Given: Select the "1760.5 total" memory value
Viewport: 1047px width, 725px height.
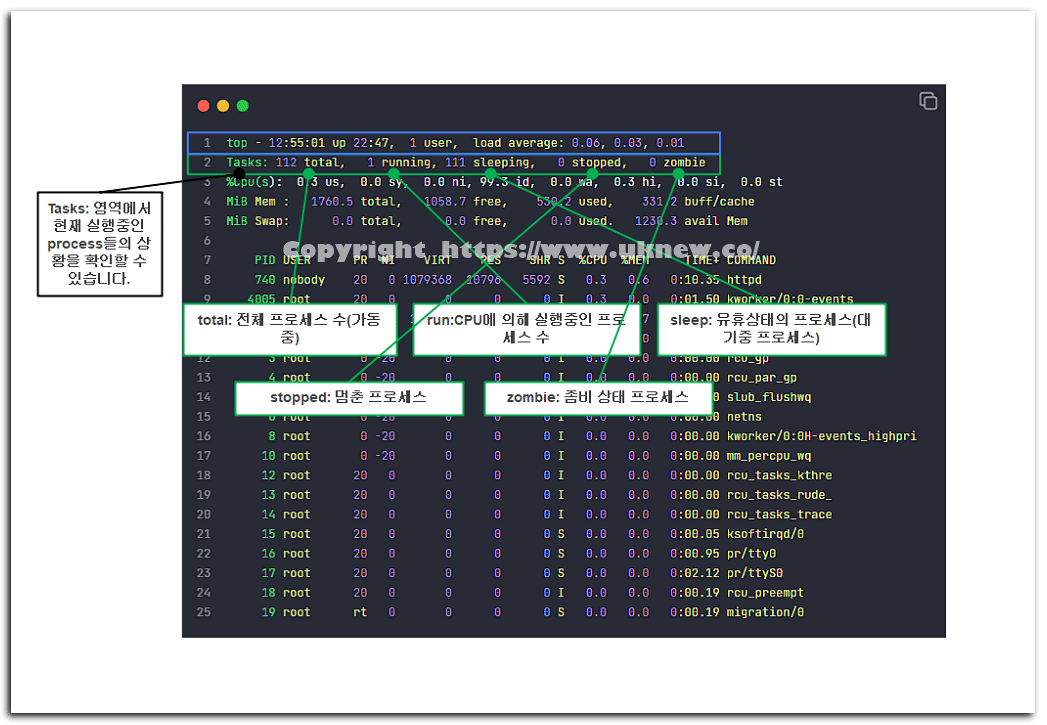Looking at the screenshot, I should click(353, 202).
